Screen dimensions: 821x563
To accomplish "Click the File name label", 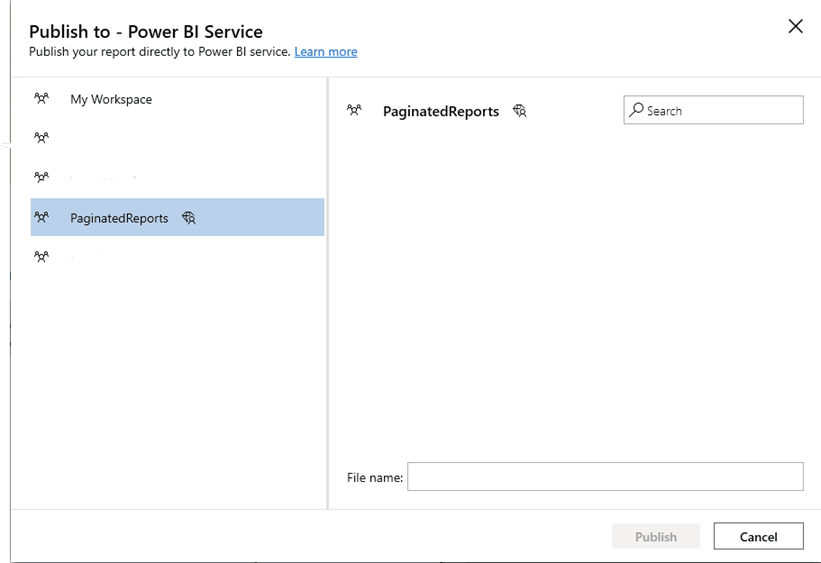I will click(x=375, y=478).
